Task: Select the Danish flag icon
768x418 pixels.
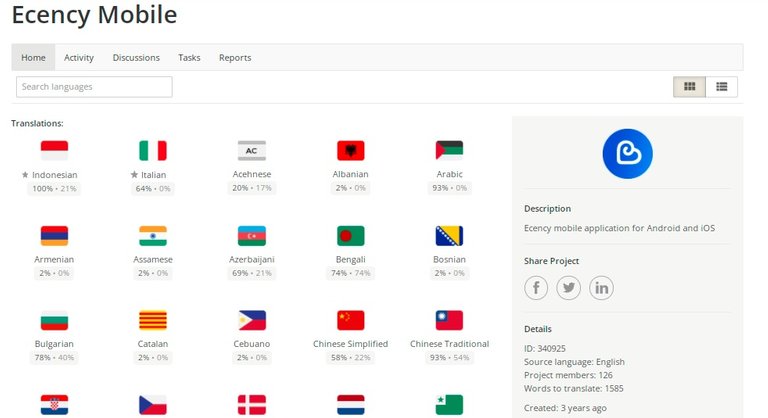Action: [252, 405]
